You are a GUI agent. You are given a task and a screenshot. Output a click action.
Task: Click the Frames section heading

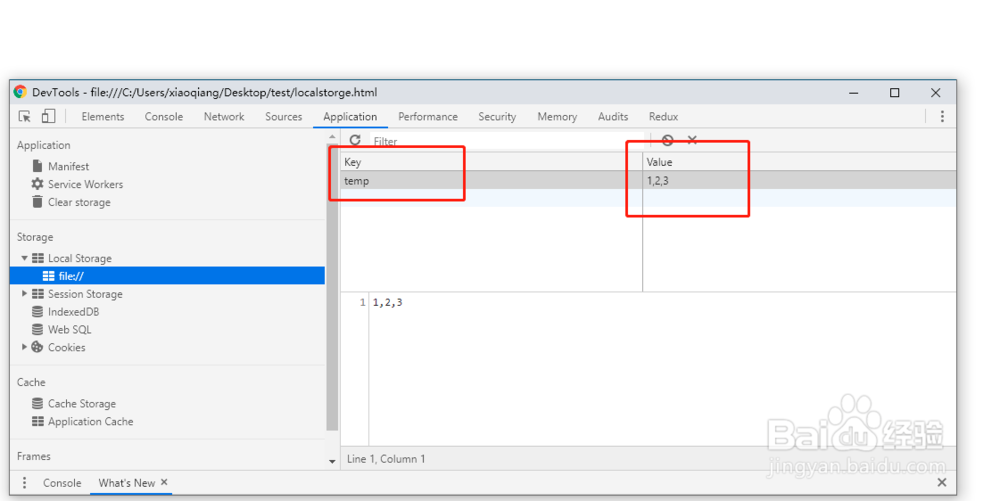pos(34,456)
